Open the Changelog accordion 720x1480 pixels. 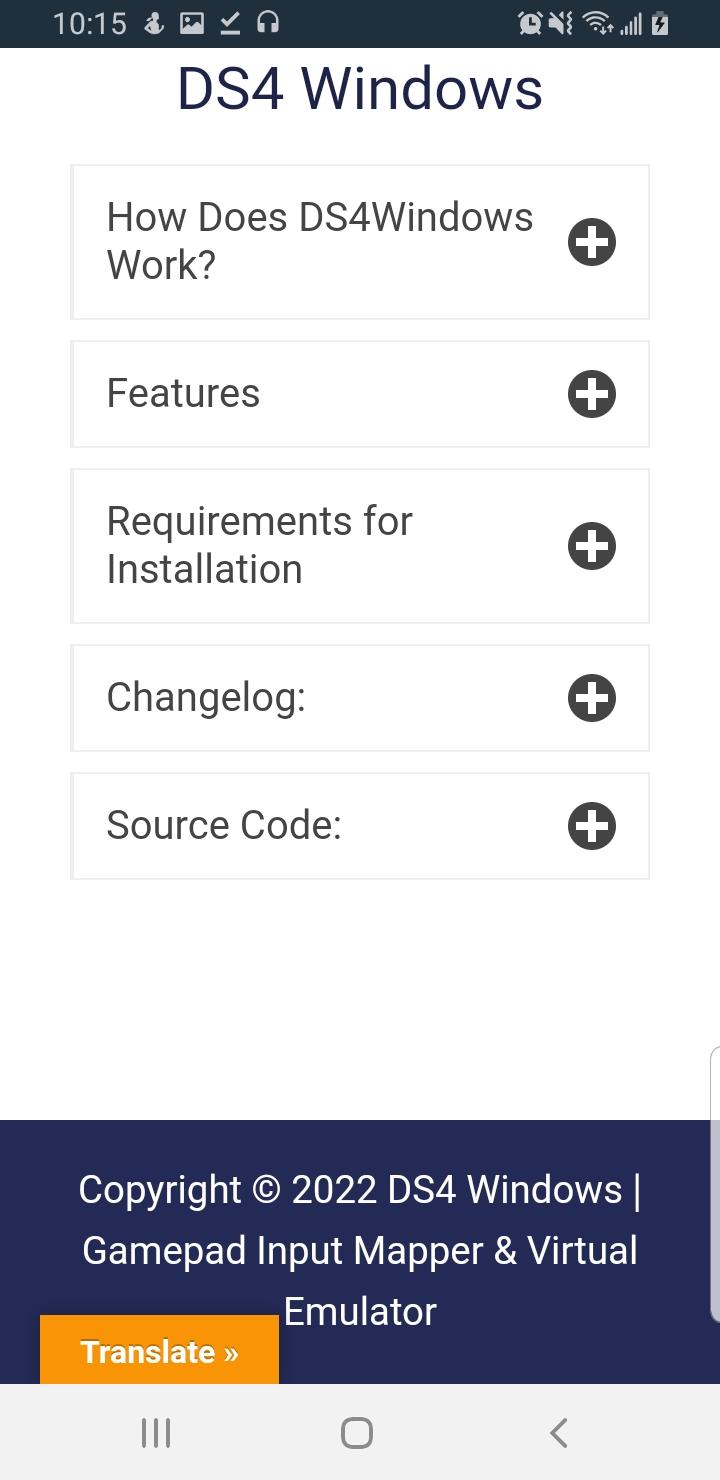(360, 698)
